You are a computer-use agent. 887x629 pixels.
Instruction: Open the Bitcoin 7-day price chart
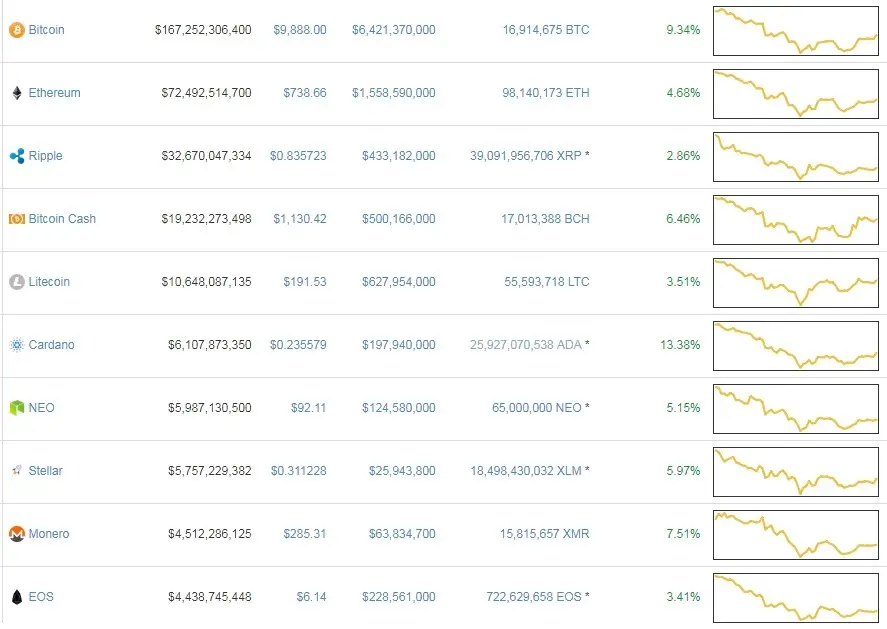(x=796, y=31)
